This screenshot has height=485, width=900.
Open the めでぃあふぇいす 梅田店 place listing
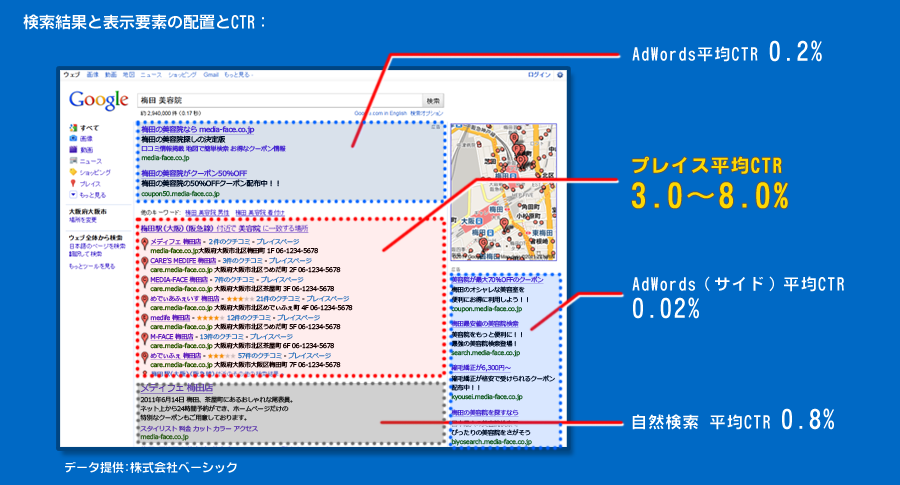tap(185, 298)
